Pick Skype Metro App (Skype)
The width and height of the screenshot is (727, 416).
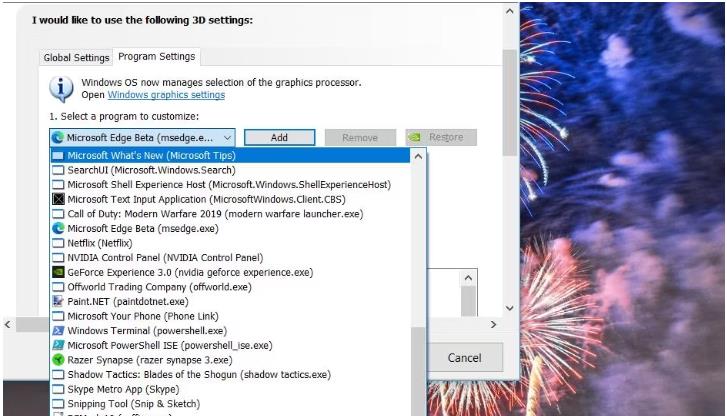pyautogui.click(x=230, y=389)
